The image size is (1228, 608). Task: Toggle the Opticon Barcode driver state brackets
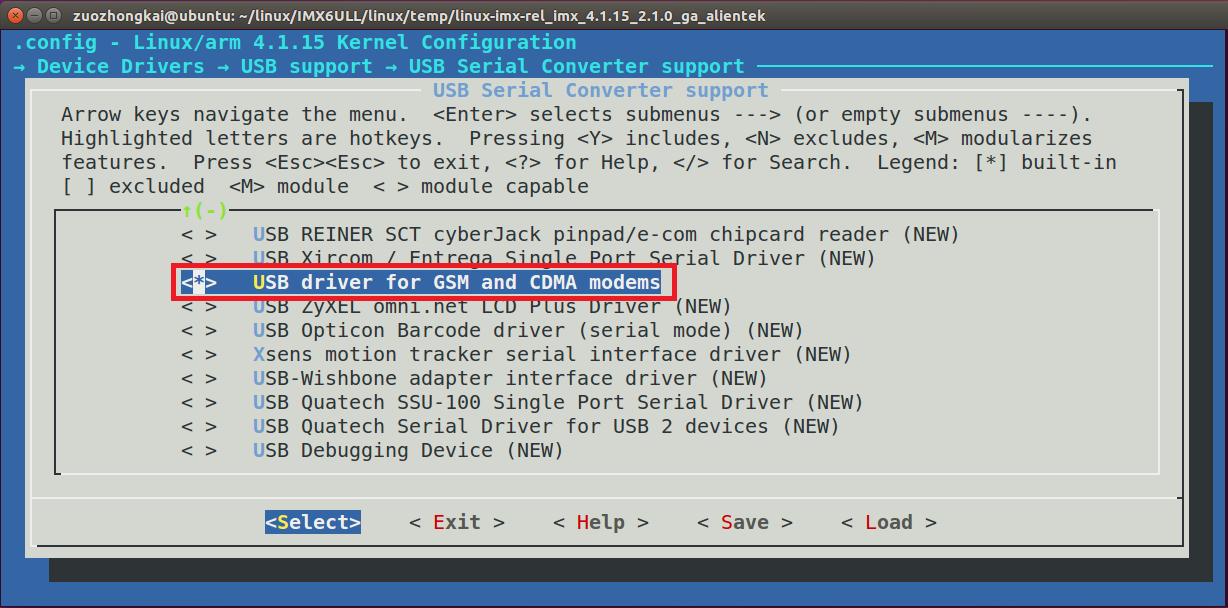(x=199, y=330)
